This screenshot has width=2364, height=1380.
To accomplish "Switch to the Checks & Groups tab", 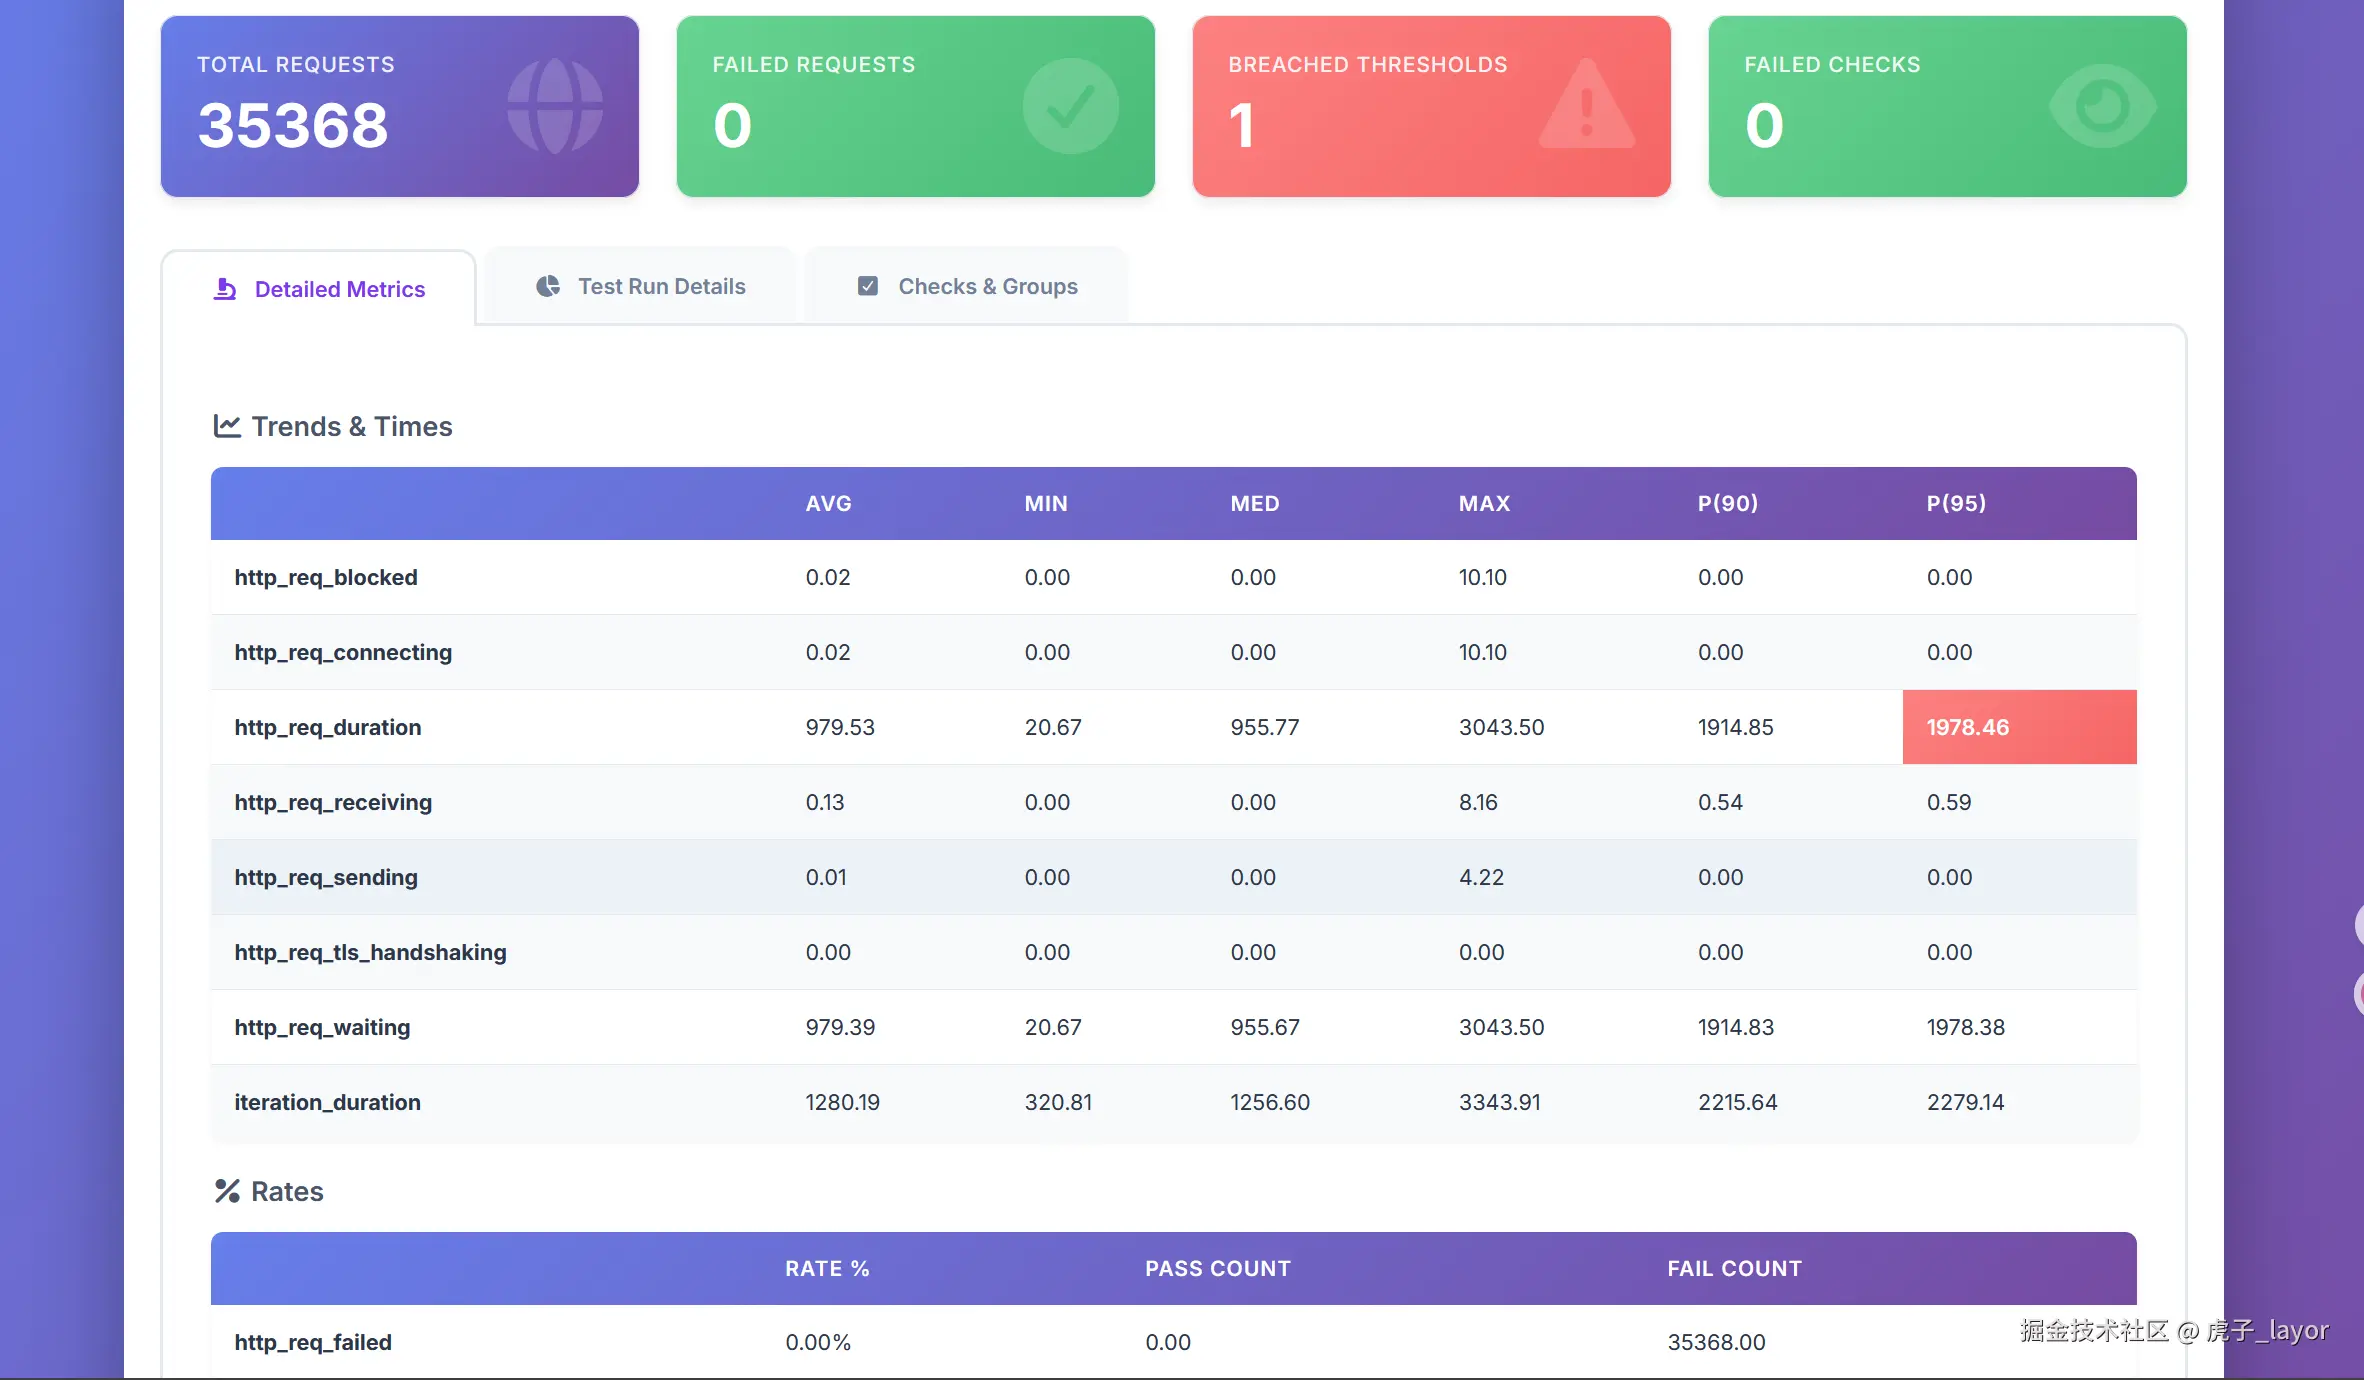I will click(987, 286).
